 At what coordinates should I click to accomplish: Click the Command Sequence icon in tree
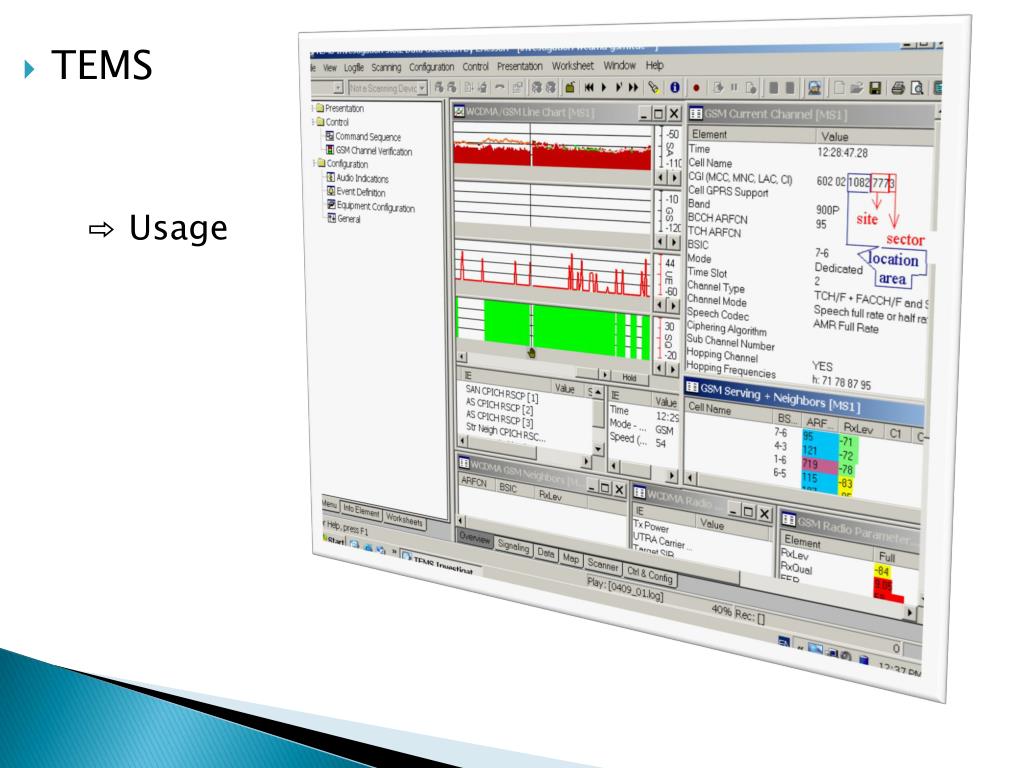[330, 136]
